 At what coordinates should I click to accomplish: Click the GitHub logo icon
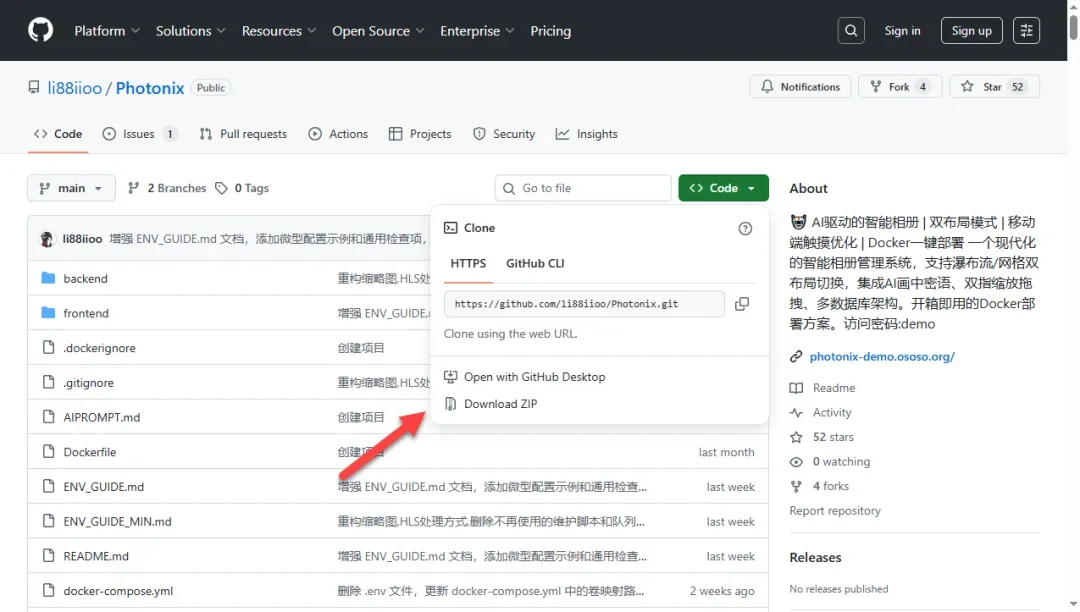pos(40,31)
